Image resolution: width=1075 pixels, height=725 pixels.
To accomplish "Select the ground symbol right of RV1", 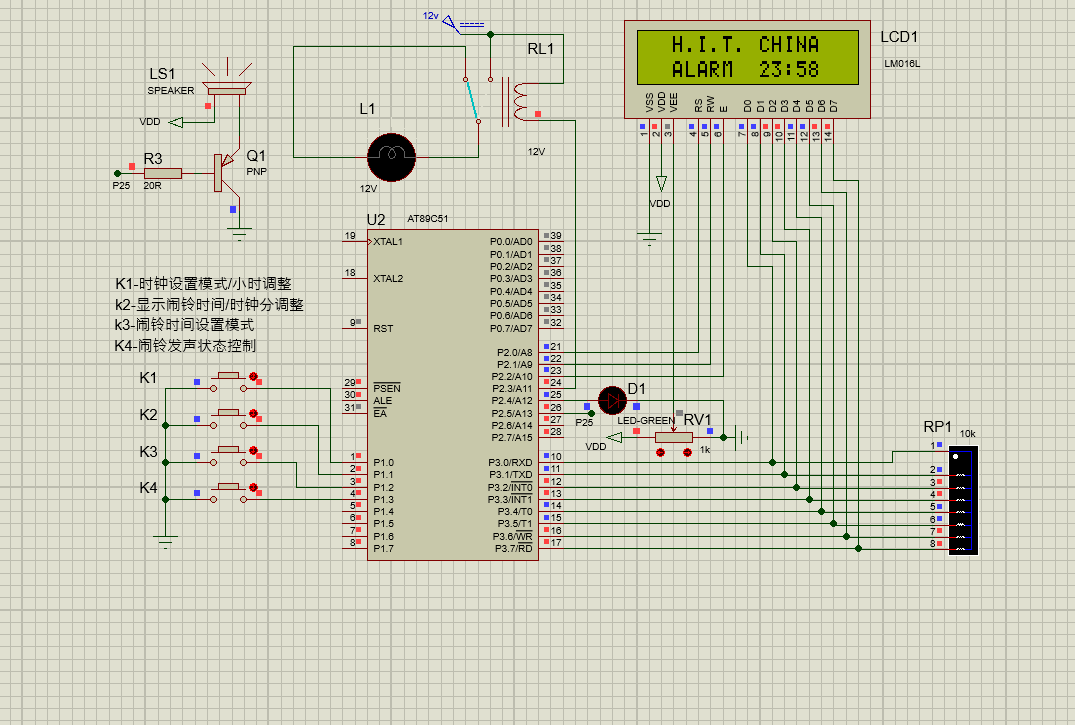I will coord(742,437).
